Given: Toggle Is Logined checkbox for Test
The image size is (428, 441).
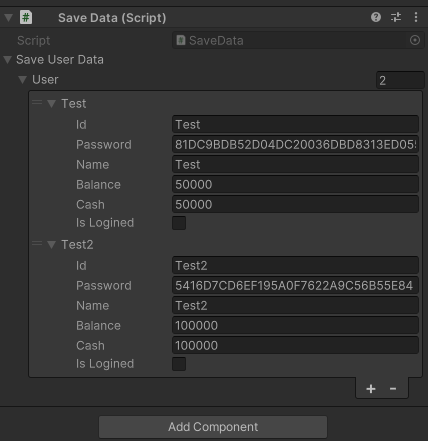Looking at the screenshot, I should point(179,223).
